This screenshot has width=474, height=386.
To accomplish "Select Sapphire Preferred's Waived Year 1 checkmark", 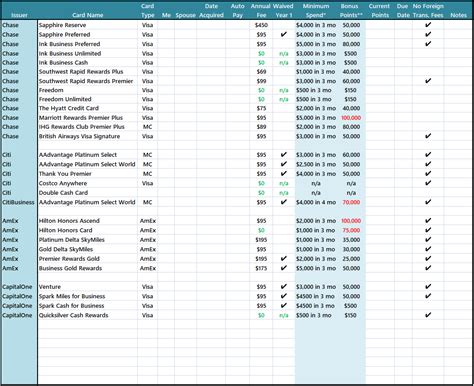I will (284, 34).
